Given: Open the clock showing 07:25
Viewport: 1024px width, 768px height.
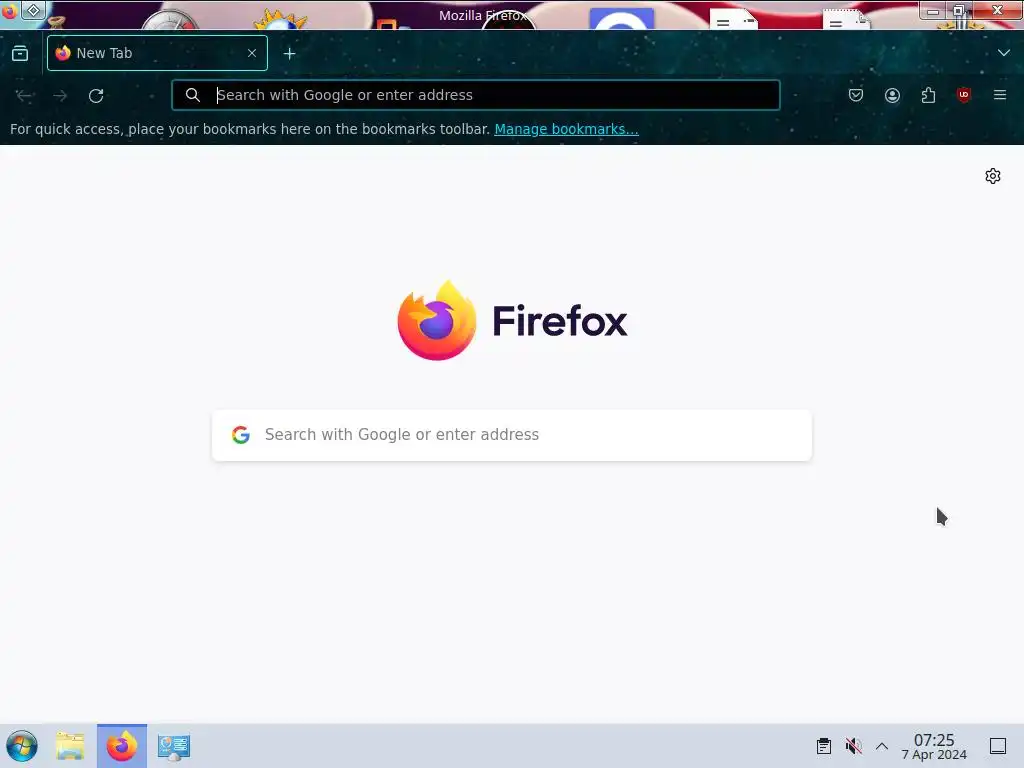Looking at the screenshot, I should (x=934, y=746).
